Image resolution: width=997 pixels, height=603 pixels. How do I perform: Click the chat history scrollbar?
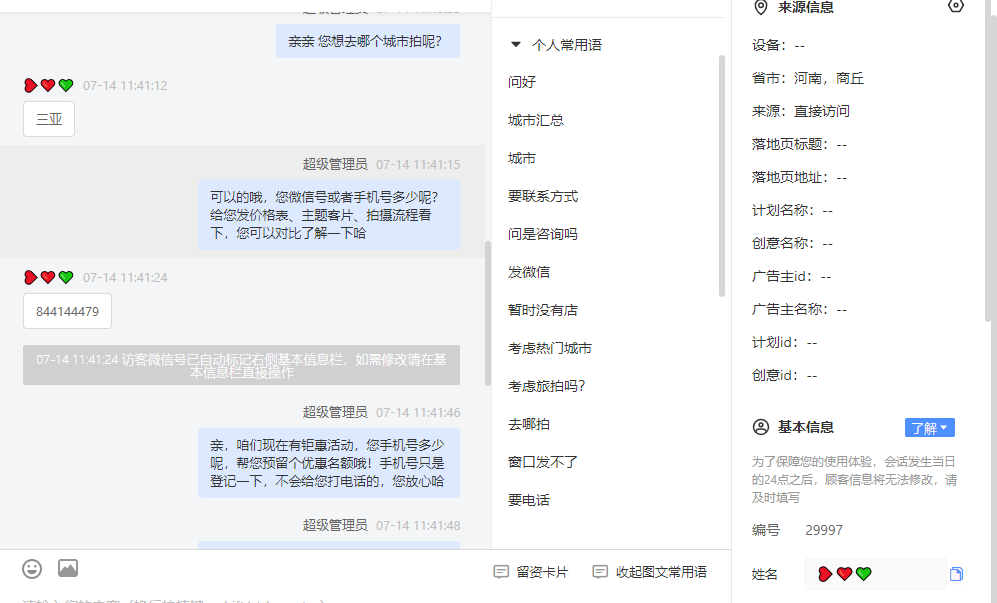[x=488, y=313]
